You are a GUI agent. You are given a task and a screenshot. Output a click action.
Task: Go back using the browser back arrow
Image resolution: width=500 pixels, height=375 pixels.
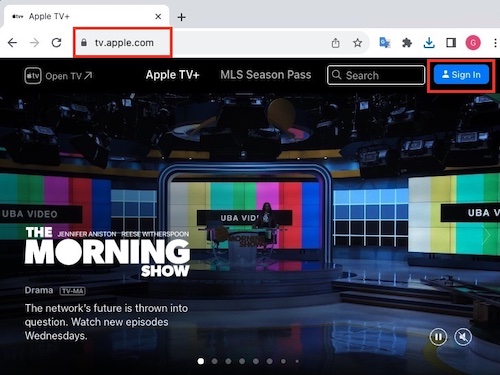[x=12, y=43]
